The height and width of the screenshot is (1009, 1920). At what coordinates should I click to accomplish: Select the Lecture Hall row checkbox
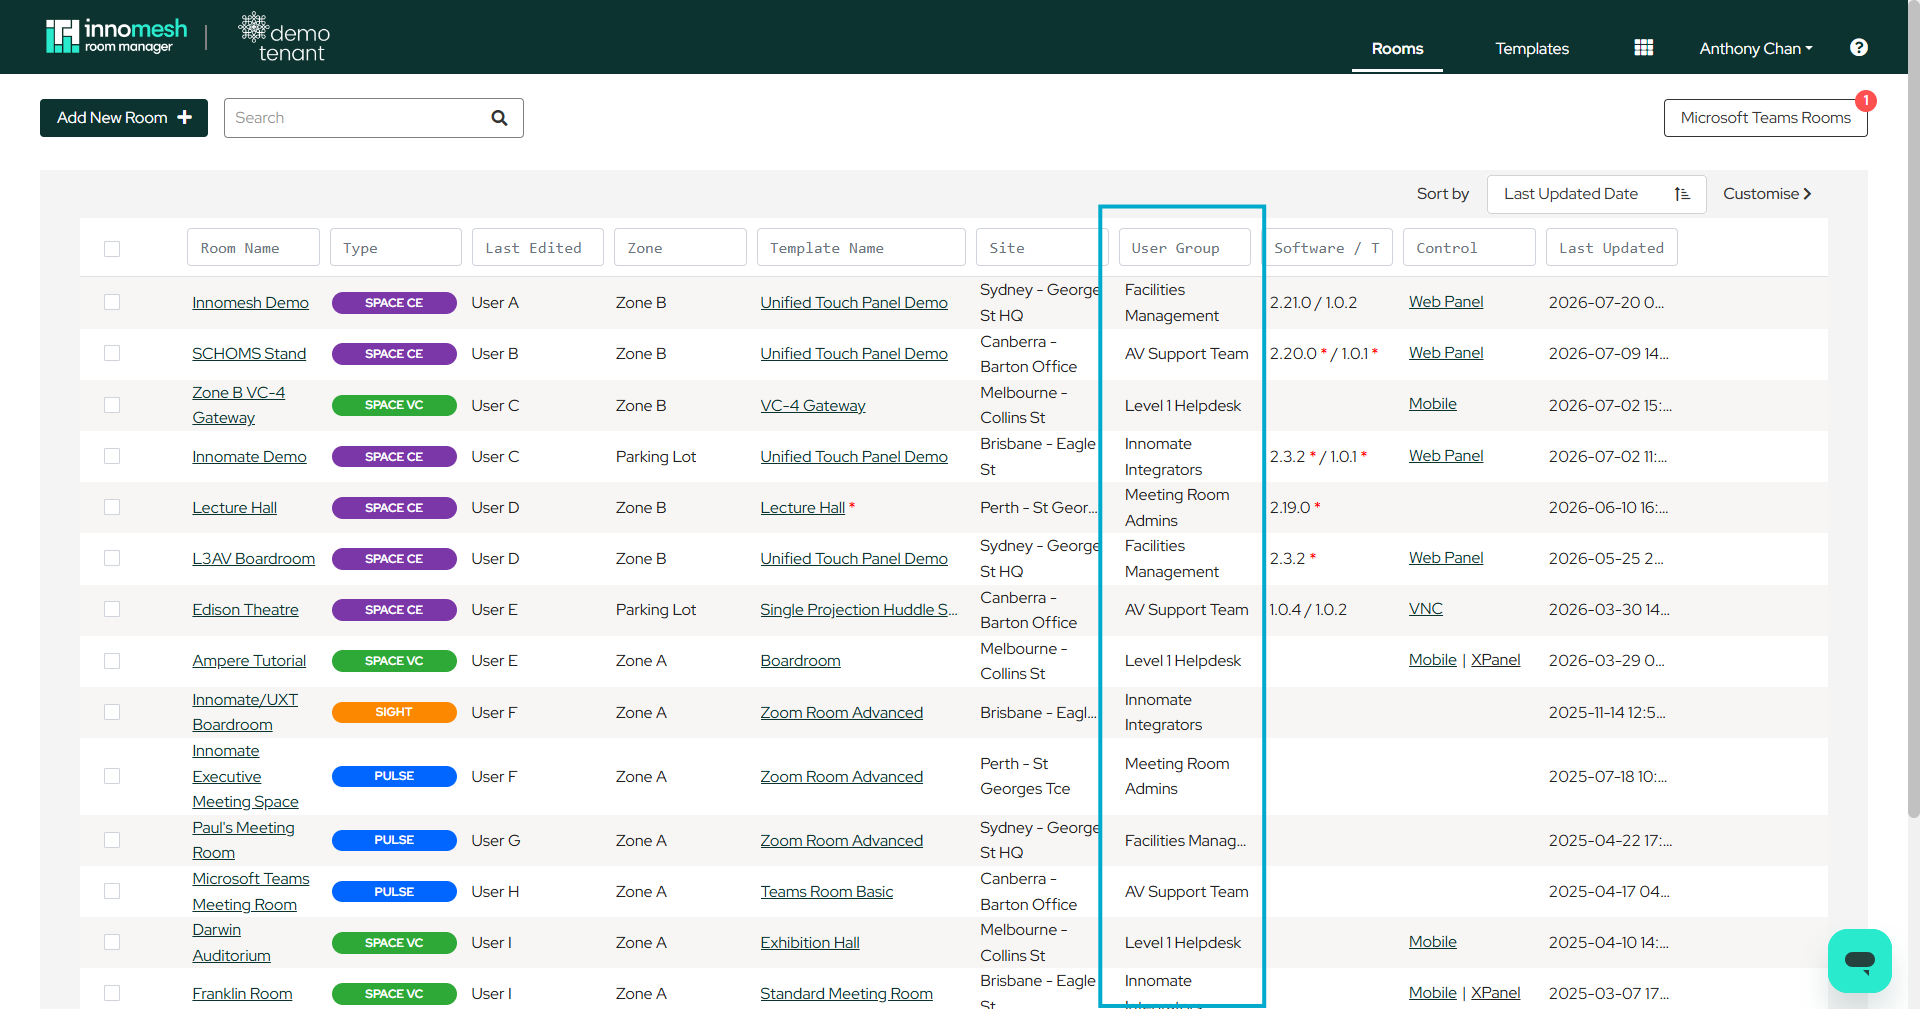point(112,507)
